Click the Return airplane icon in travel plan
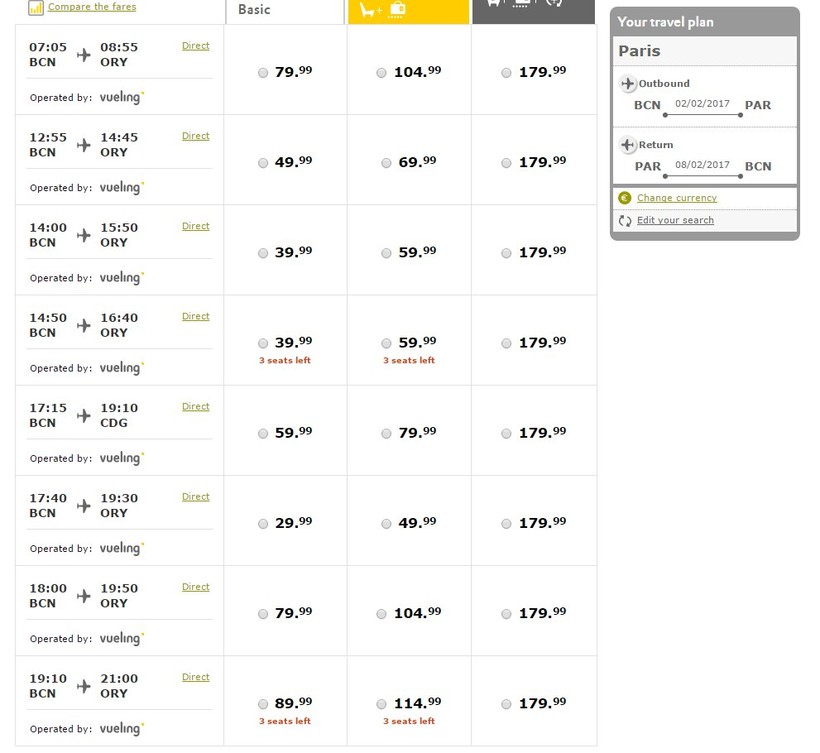 pos(627,145)
